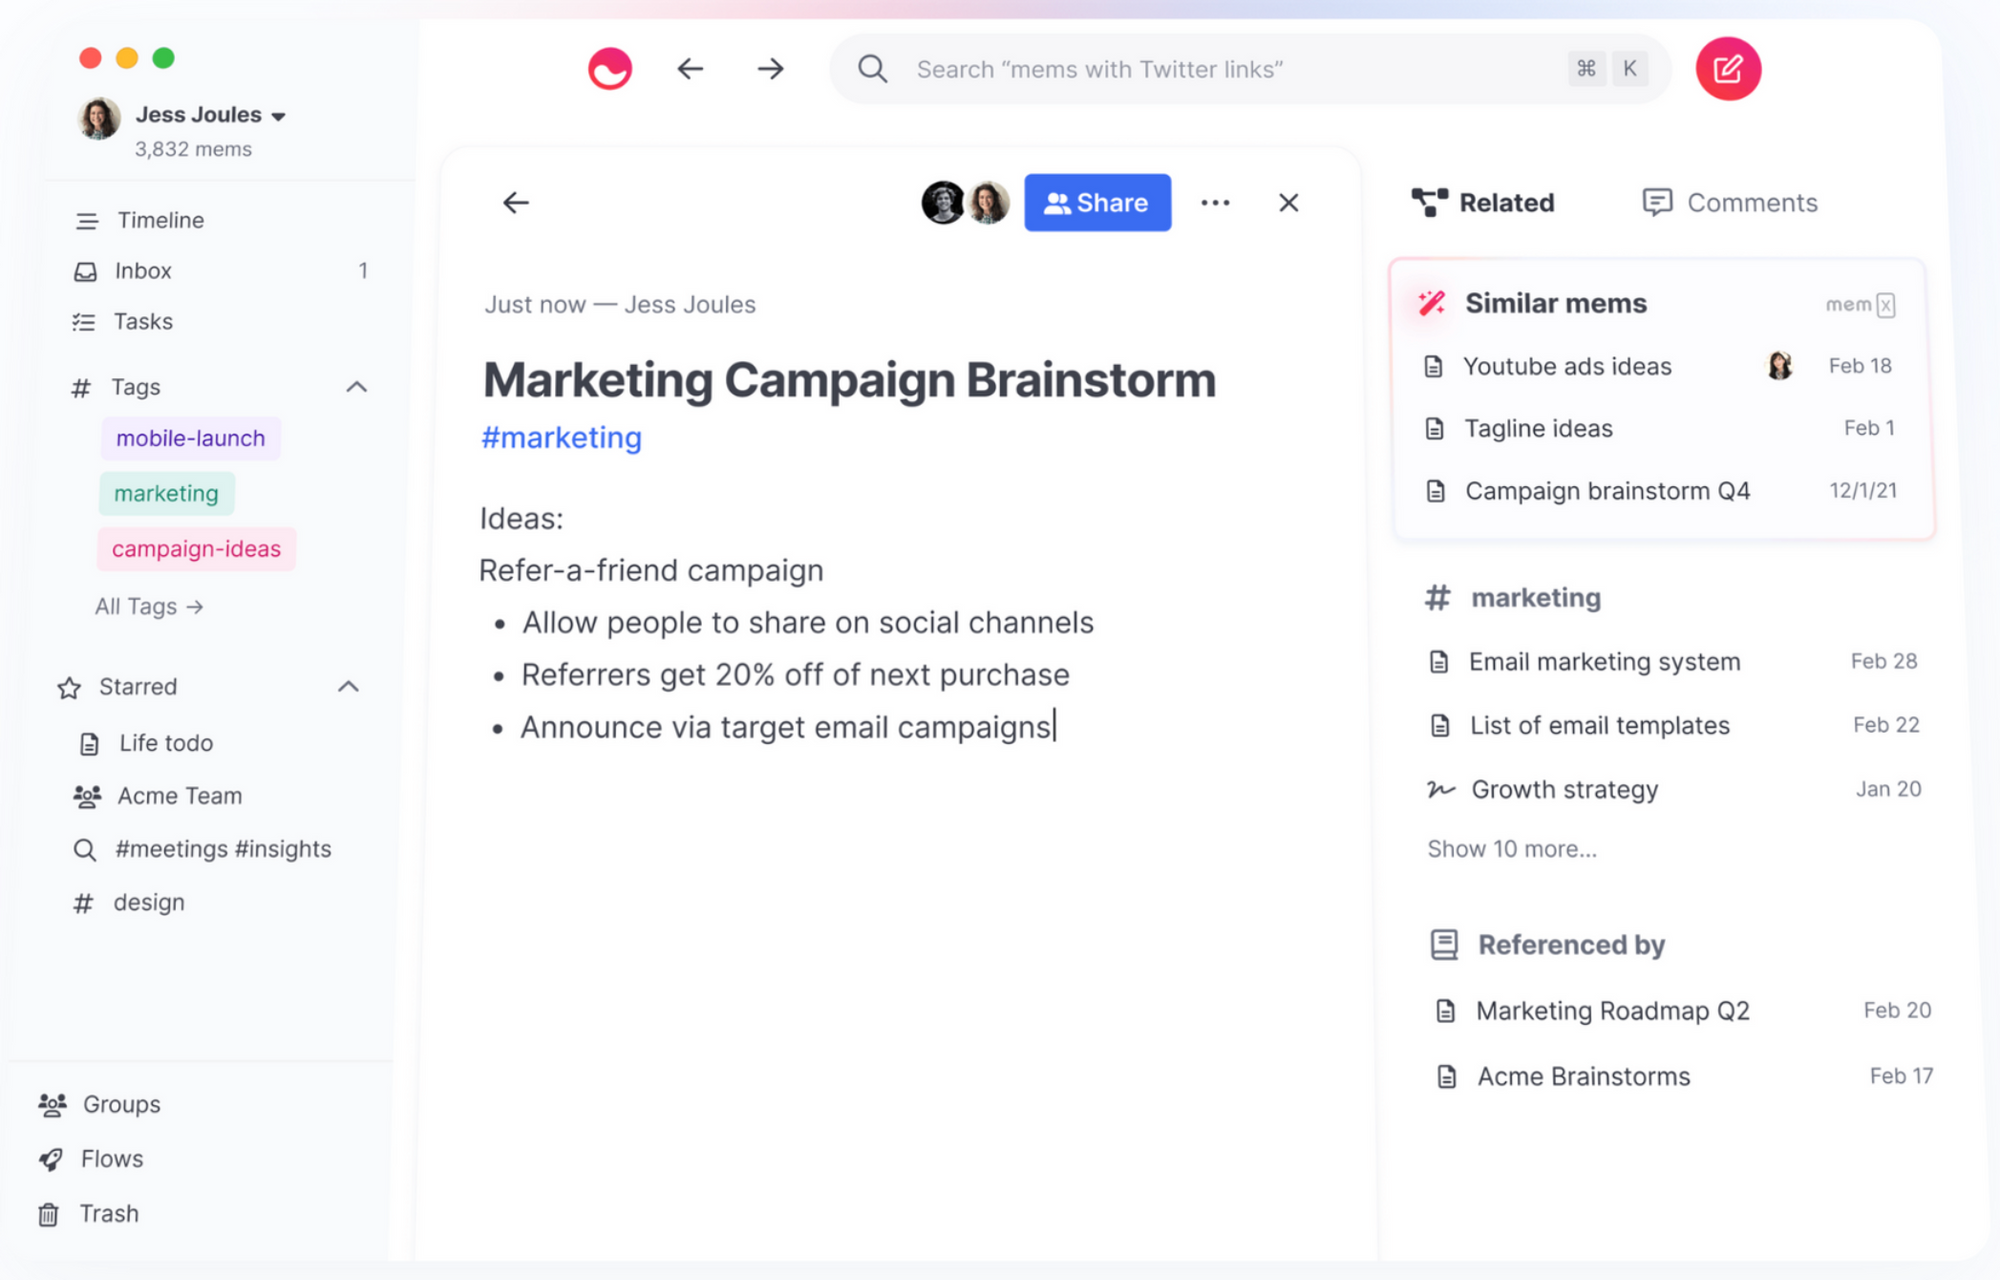The width and height of the screenshot is (2000, 1280).
Task: Select the campaign-ideas tag
Action: [x=196, y=549]
